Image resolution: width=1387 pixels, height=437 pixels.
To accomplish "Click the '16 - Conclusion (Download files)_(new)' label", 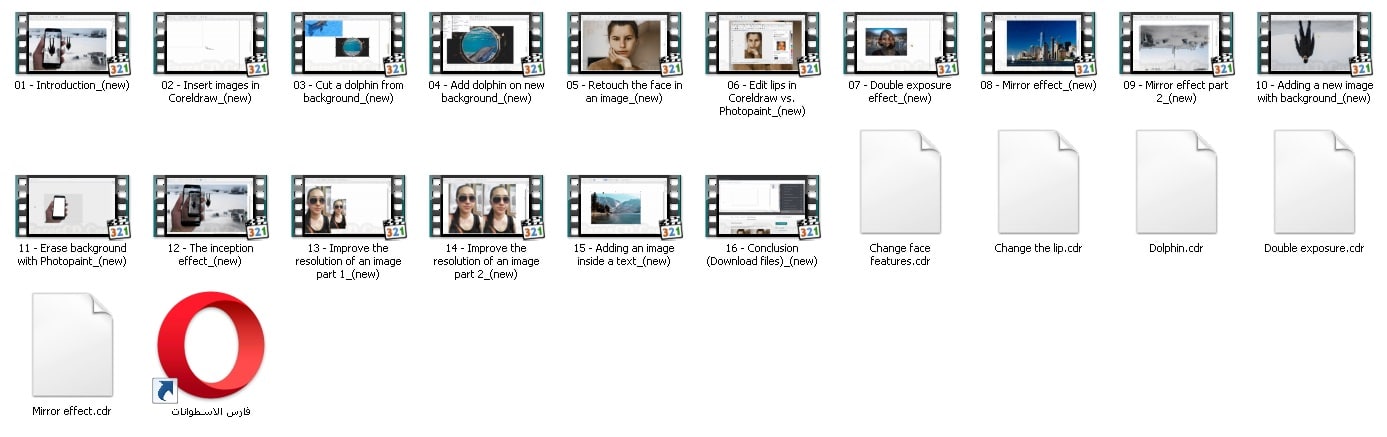I will [762, 255].
